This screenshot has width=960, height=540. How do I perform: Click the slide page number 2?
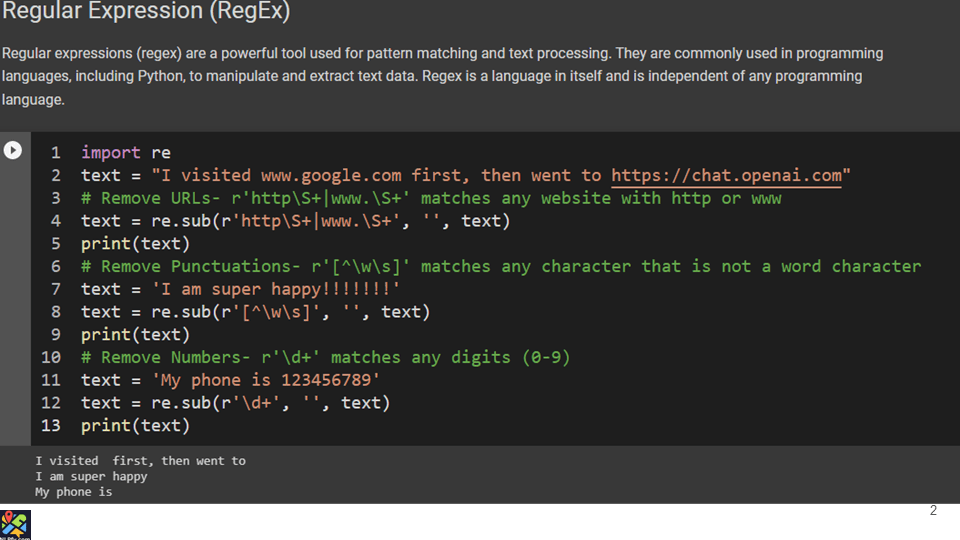tap(933, 511)
